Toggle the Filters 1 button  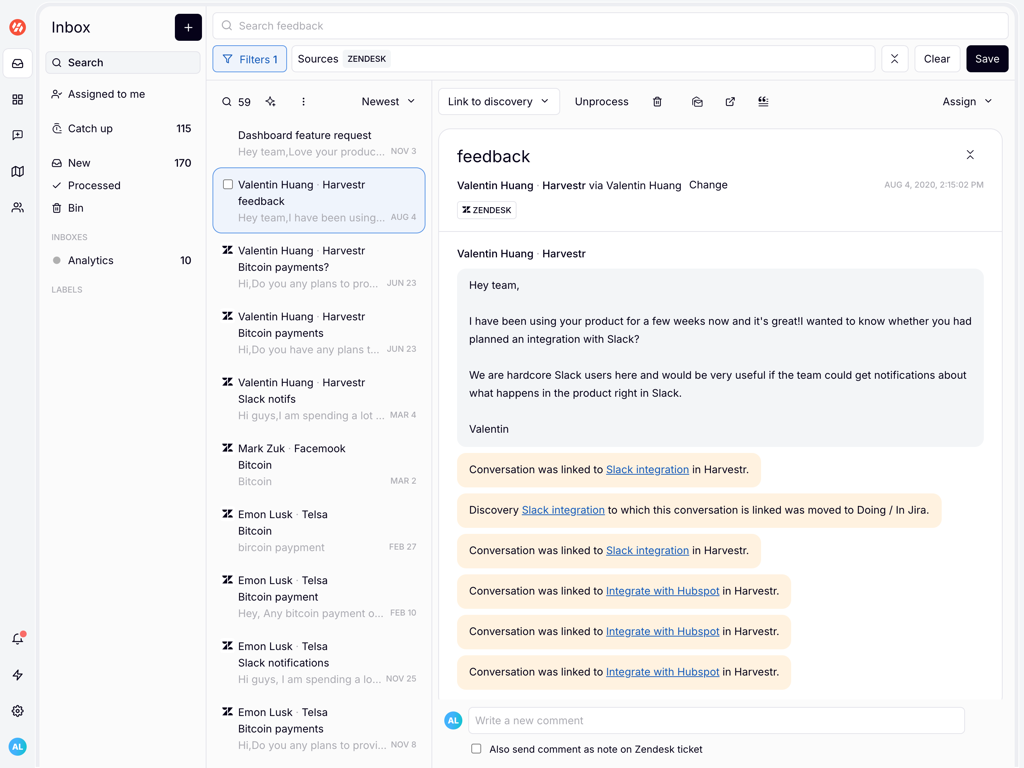pos(249,59)
